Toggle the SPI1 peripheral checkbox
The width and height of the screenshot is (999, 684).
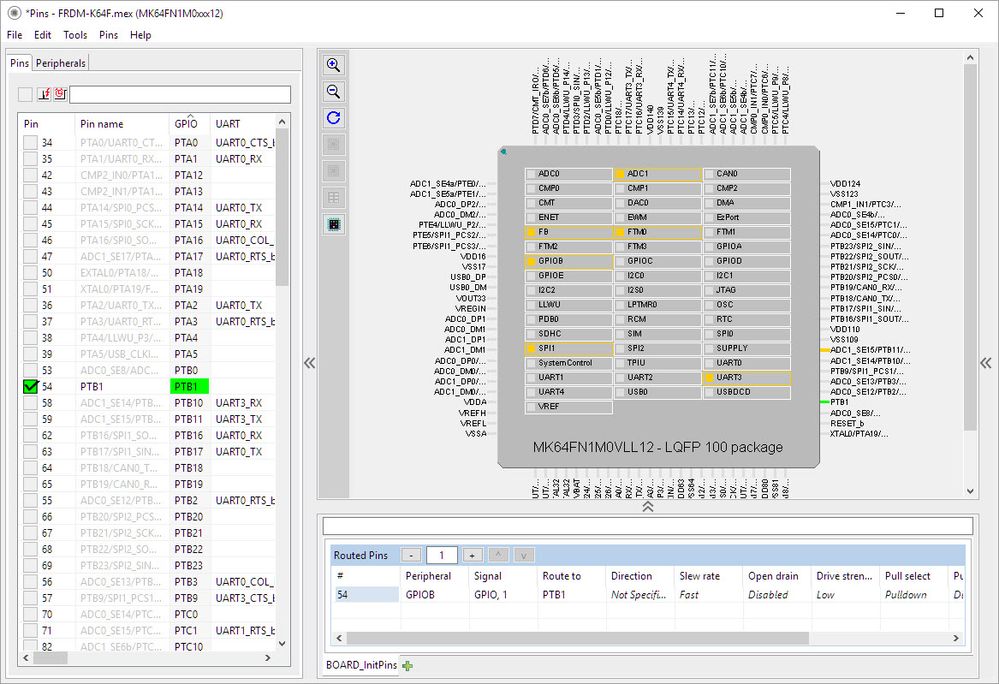point(531,348)
